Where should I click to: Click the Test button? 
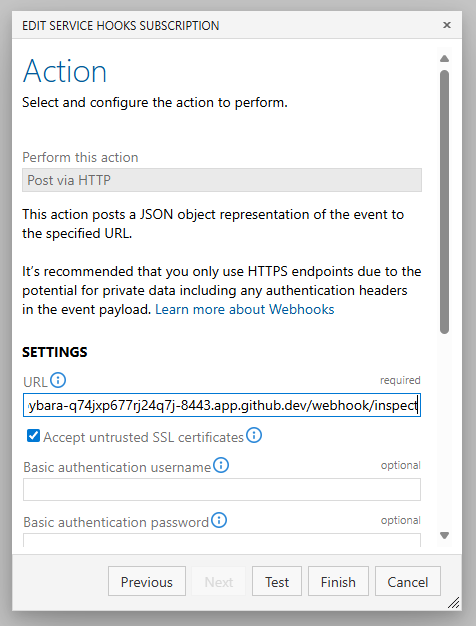277,581
